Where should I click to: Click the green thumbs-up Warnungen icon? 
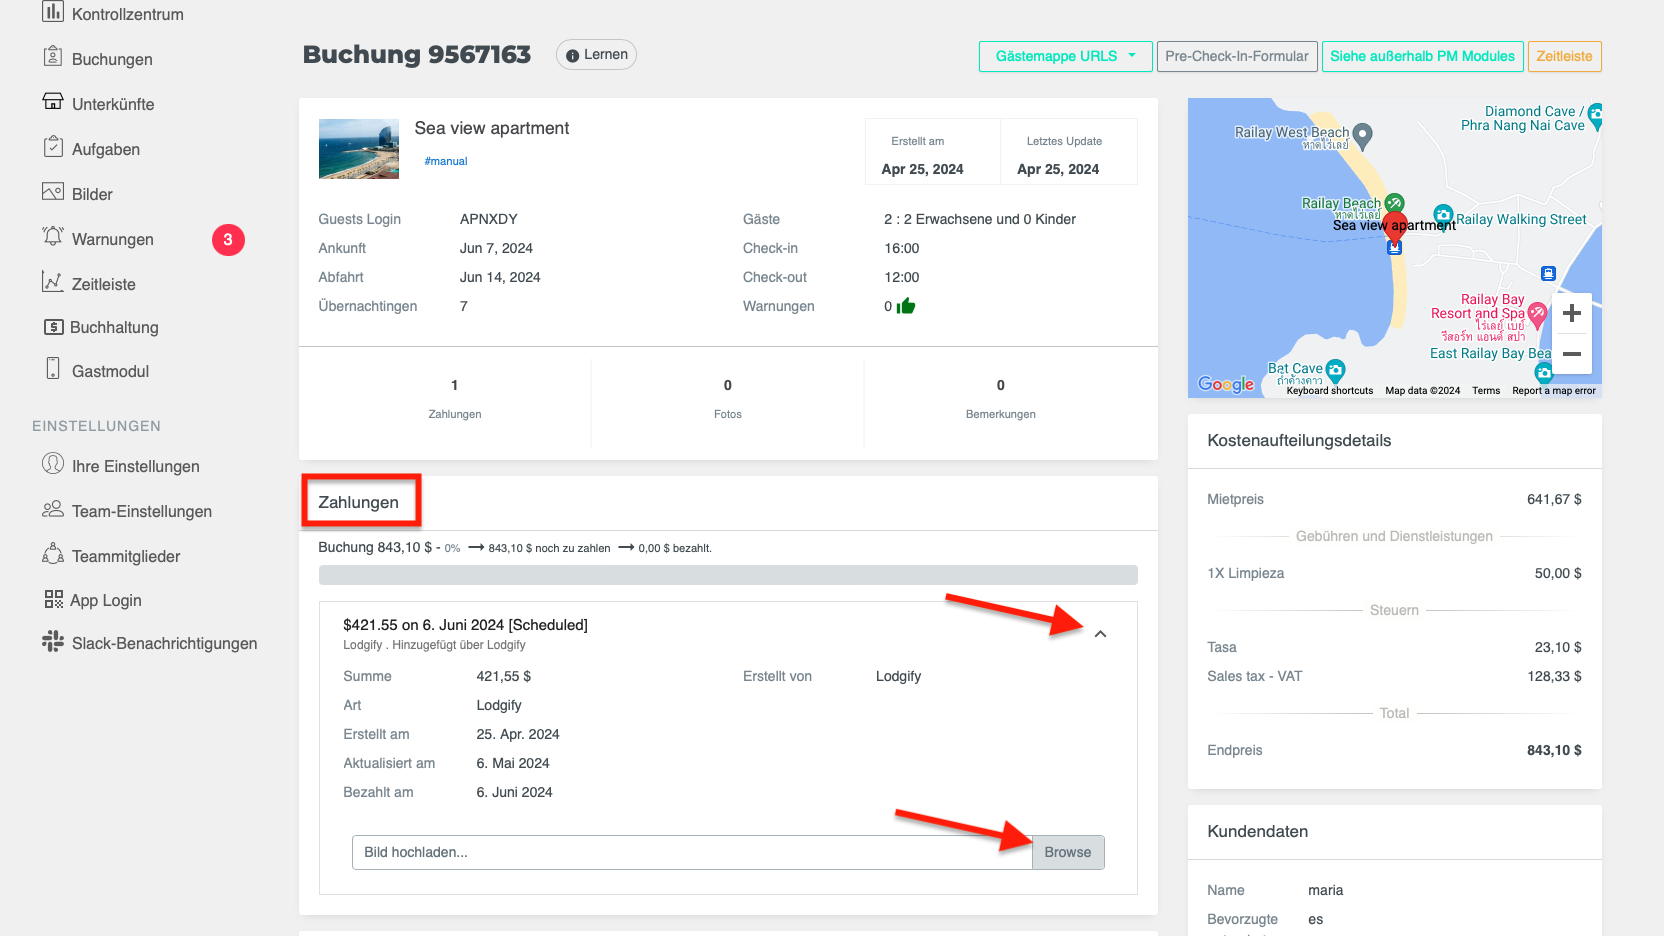[x=906, y=306]
